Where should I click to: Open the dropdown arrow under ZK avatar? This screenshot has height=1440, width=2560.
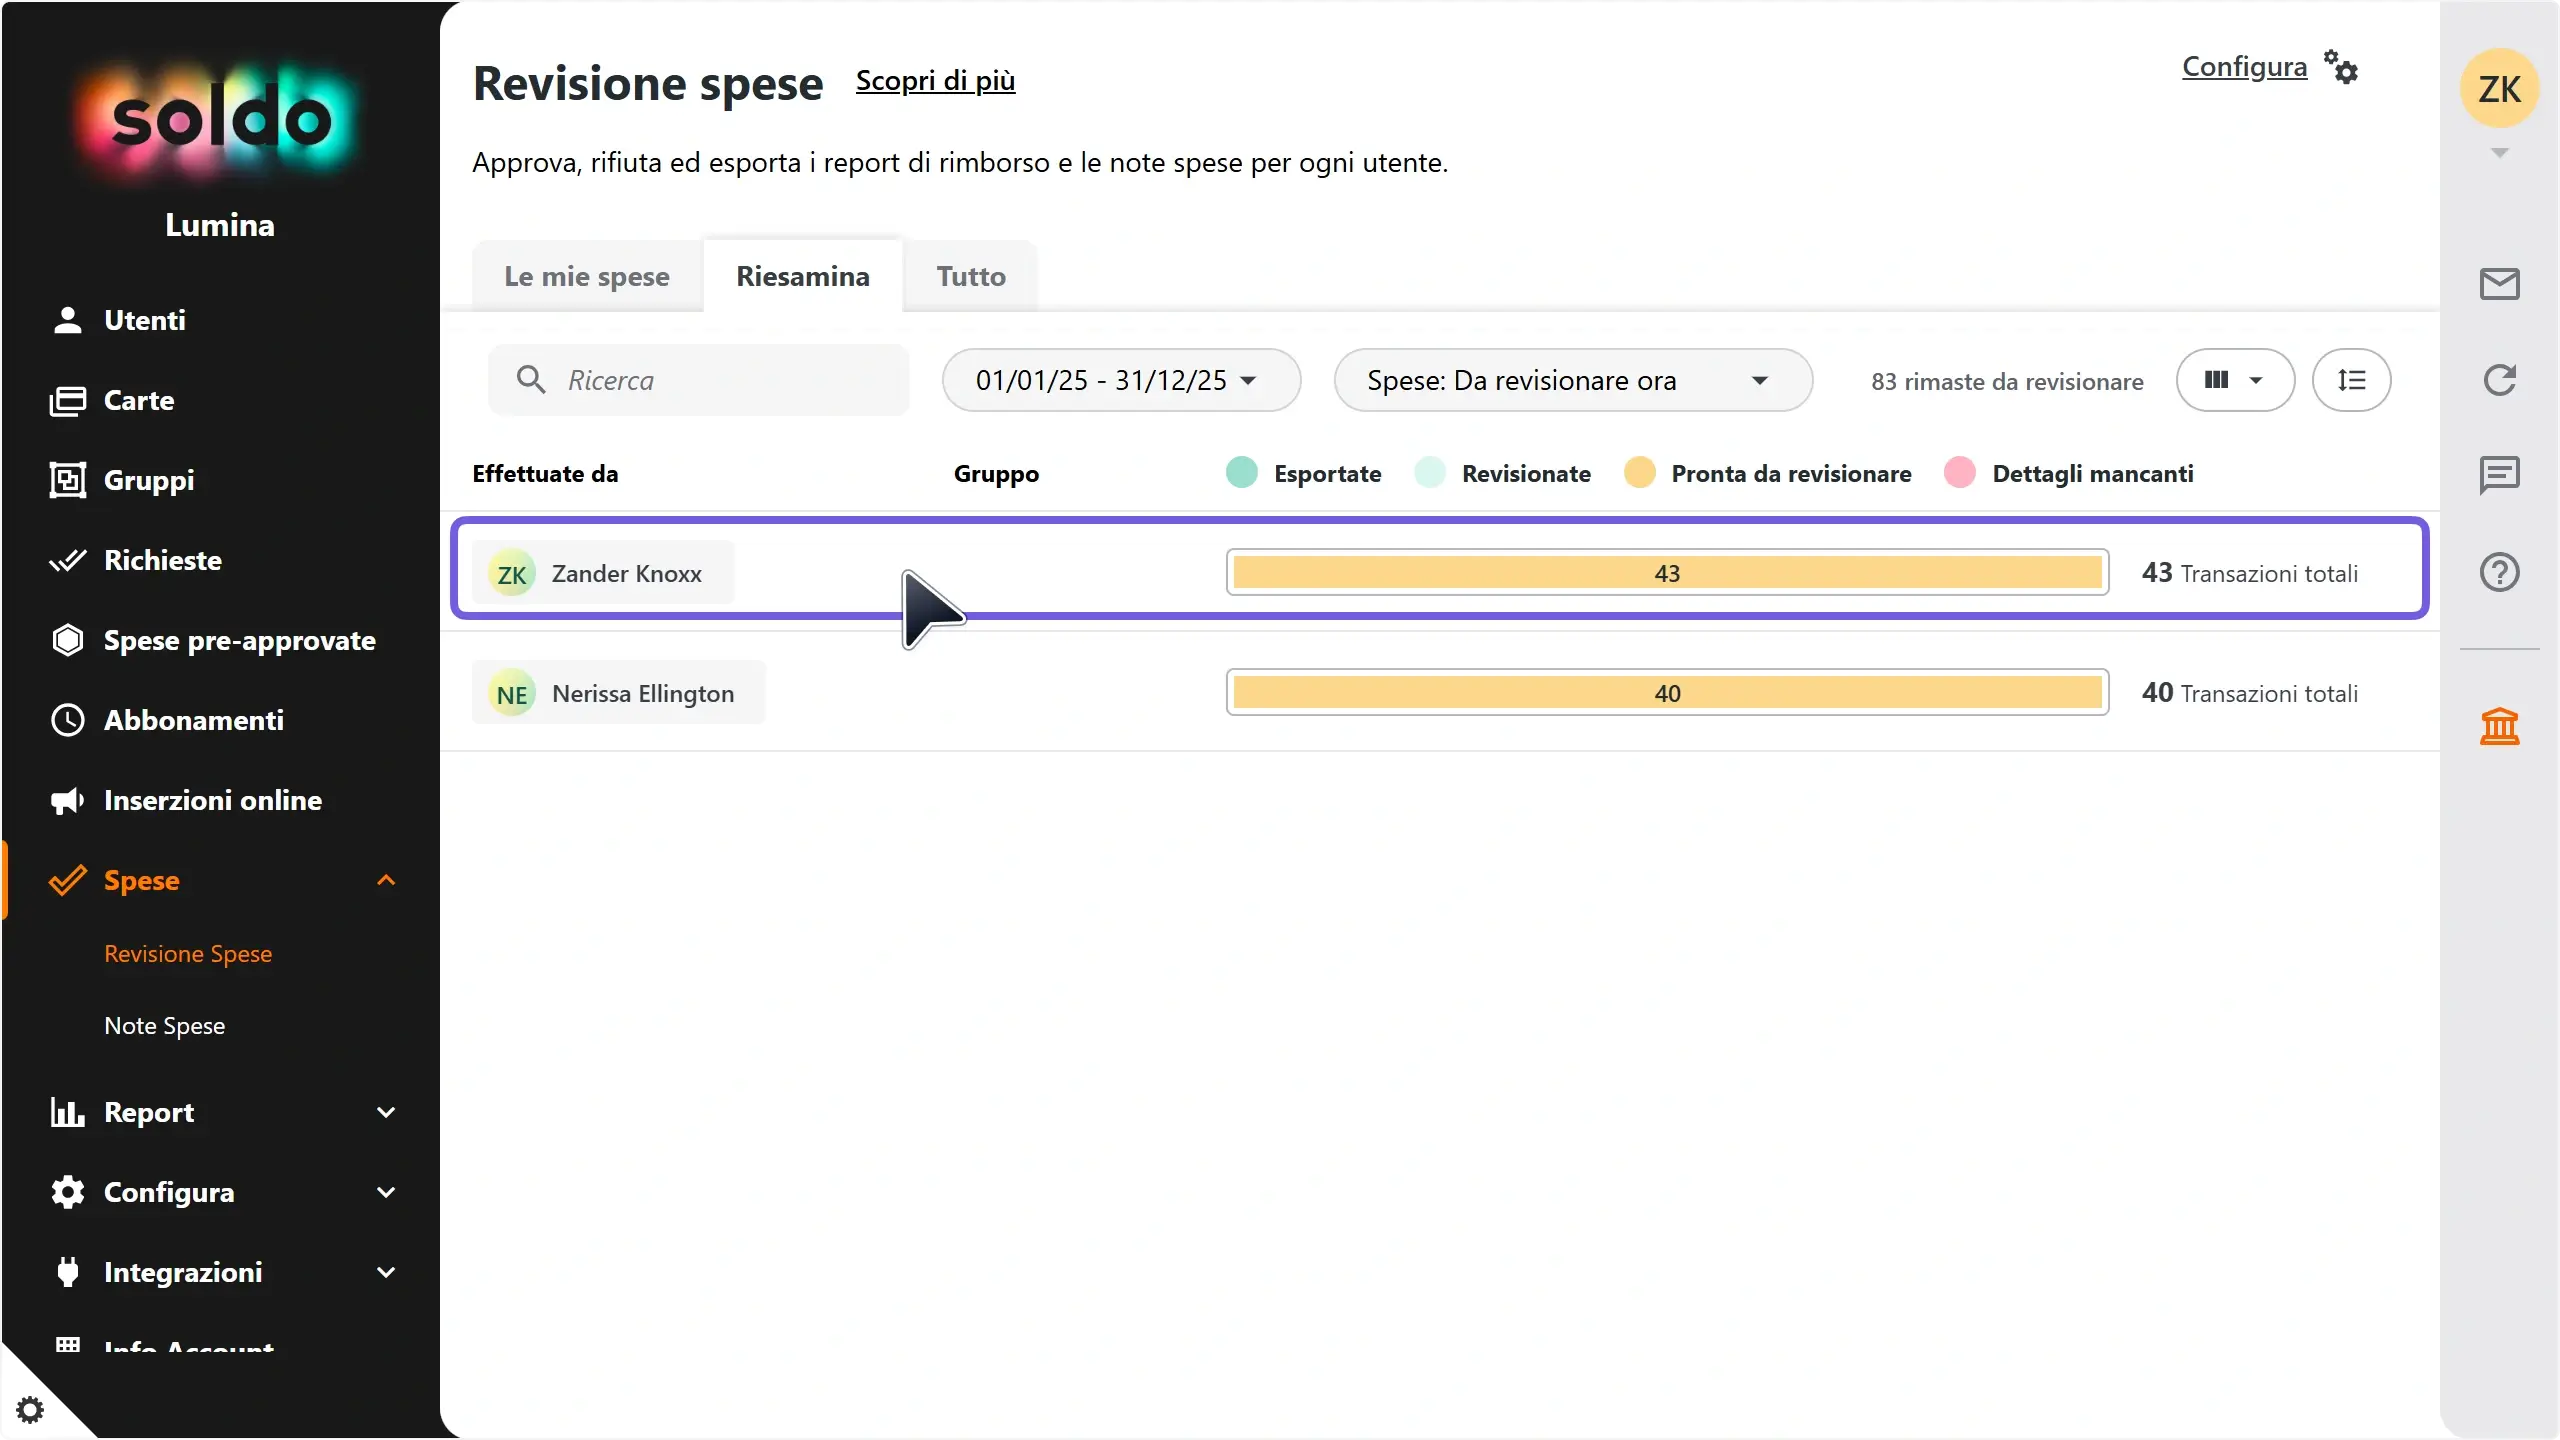2499,153
